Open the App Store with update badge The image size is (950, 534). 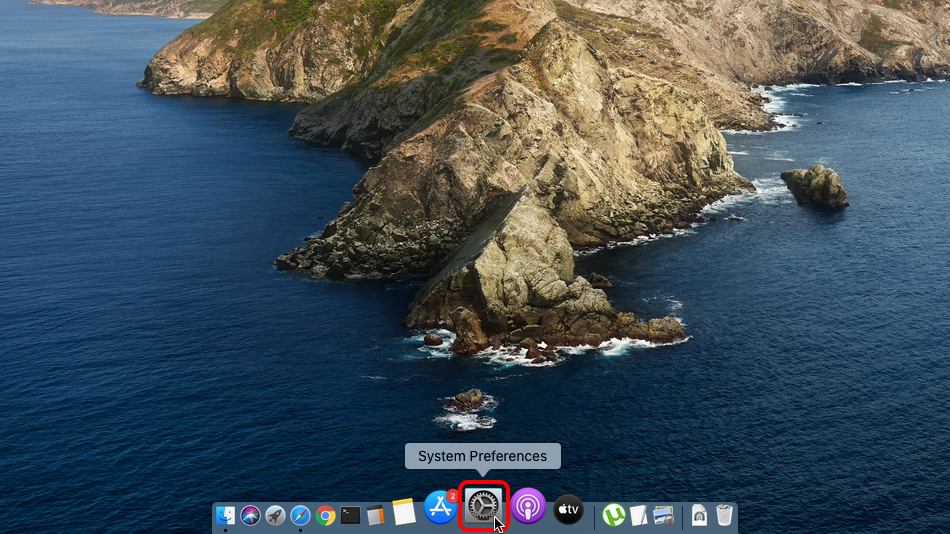click(440, 508)
